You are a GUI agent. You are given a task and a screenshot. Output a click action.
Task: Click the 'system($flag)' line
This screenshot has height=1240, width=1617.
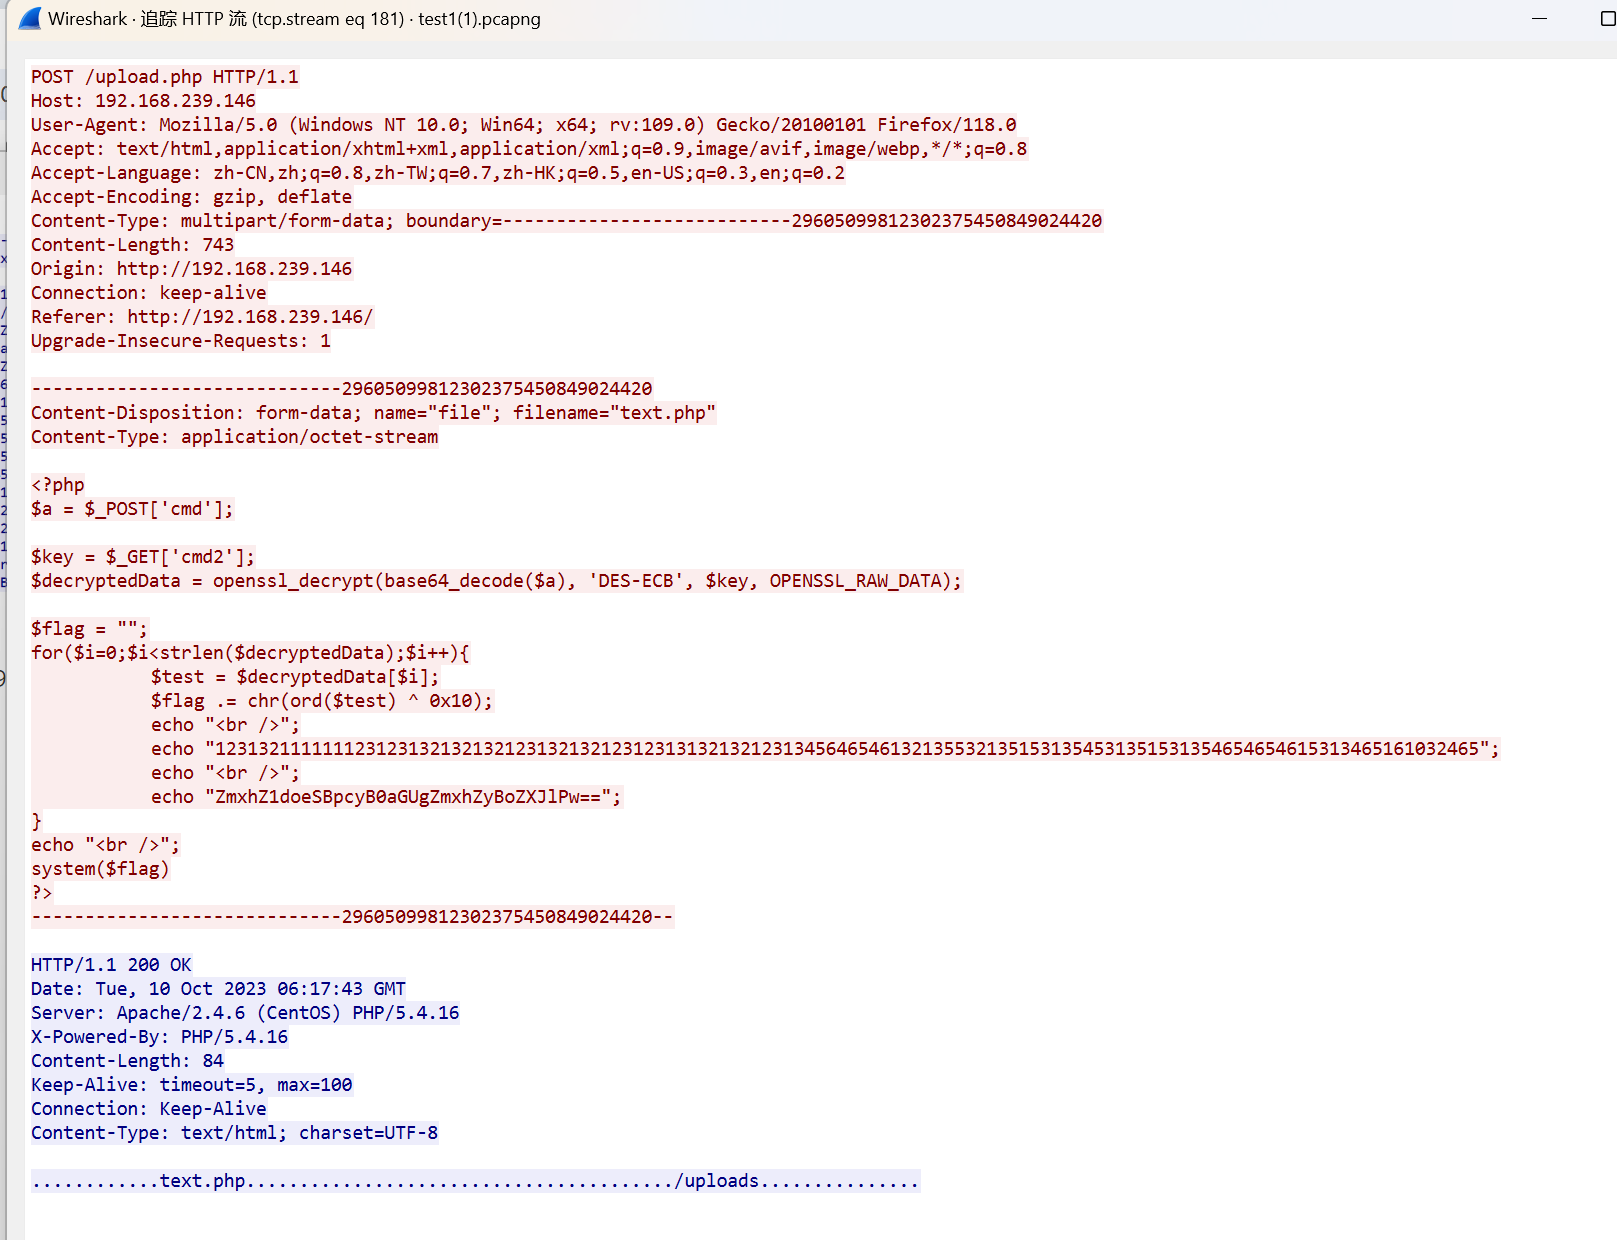point(100,869)
